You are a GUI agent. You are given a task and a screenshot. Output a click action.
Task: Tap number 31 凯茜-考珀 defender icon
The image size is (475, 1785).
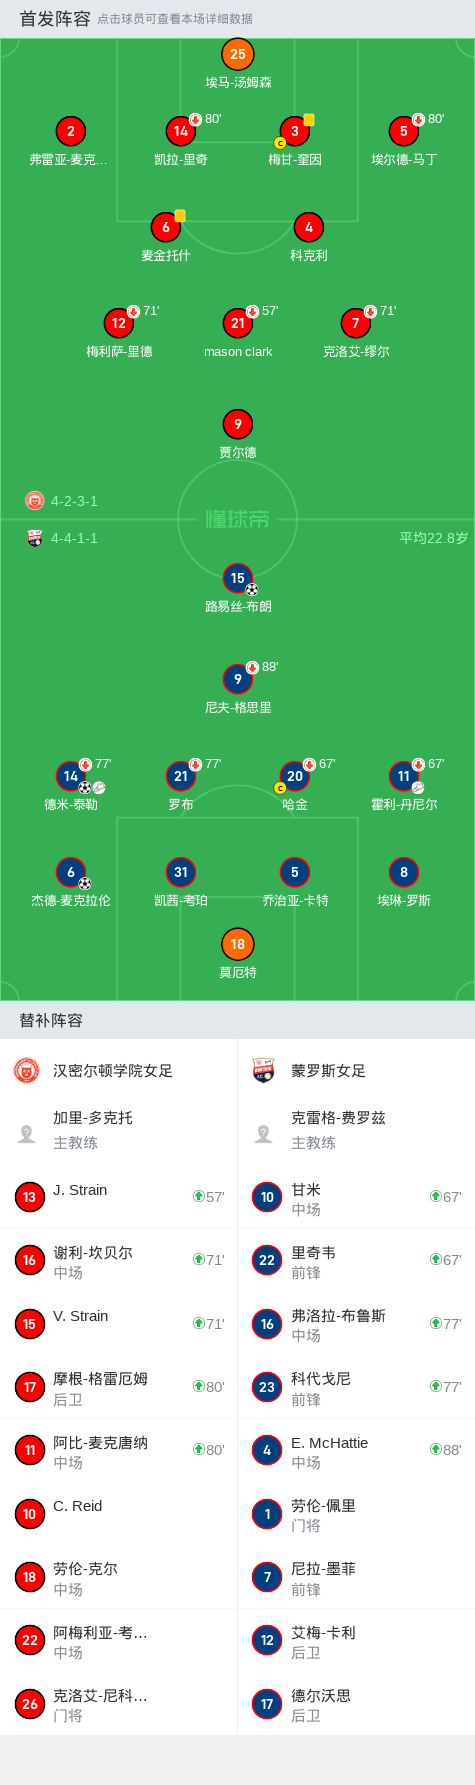click(181, 872)
